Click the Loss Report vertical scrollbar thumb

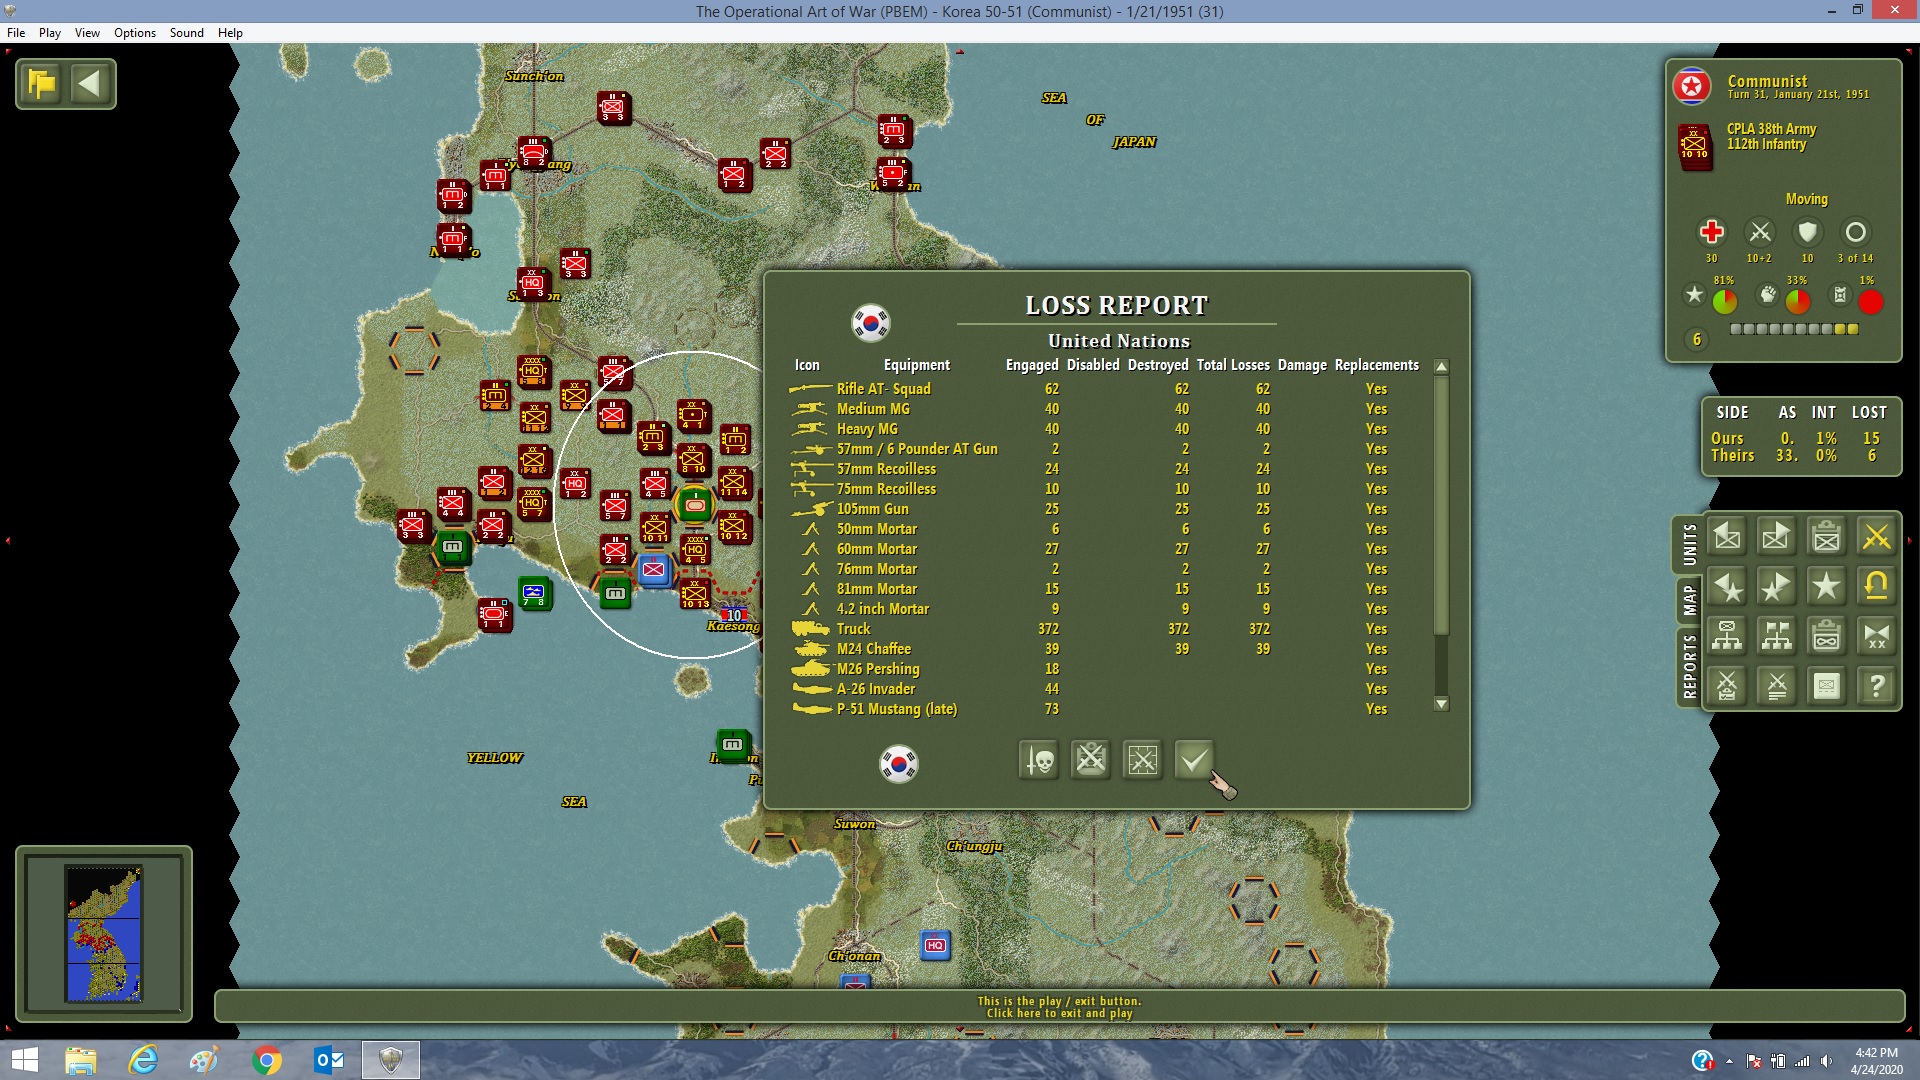tap(1441, 505)
